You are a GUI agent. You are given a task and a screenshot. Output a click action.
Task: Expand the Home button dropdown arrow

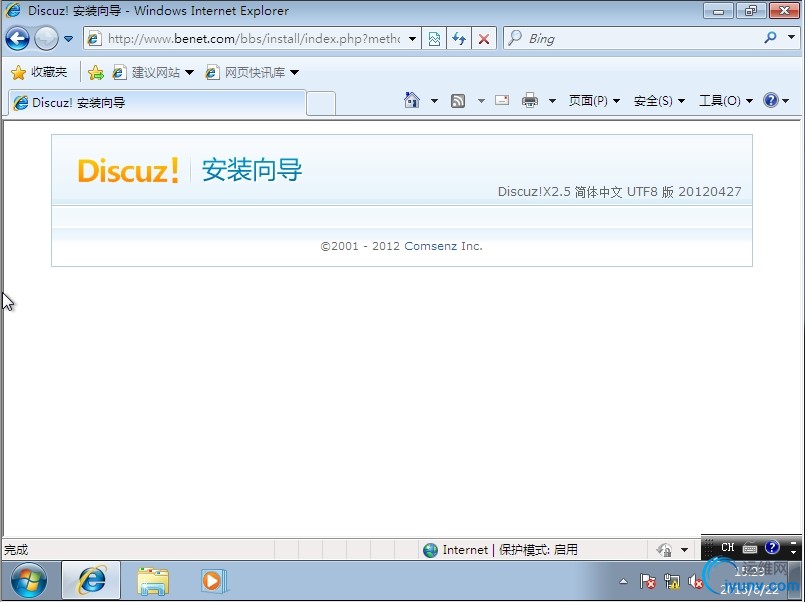pos(434,101)
